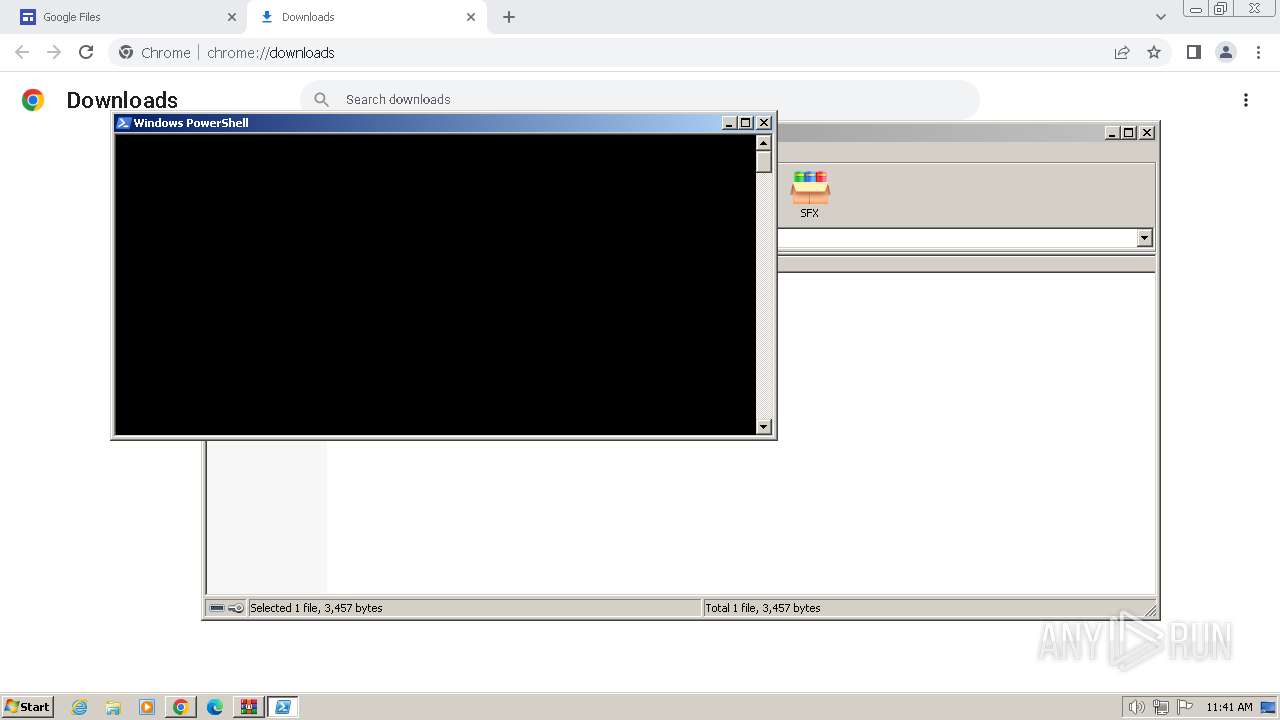Open Microsoft Edge from taskbar
The height and width of the screenshot is (720, 1280).
[215, 707]
